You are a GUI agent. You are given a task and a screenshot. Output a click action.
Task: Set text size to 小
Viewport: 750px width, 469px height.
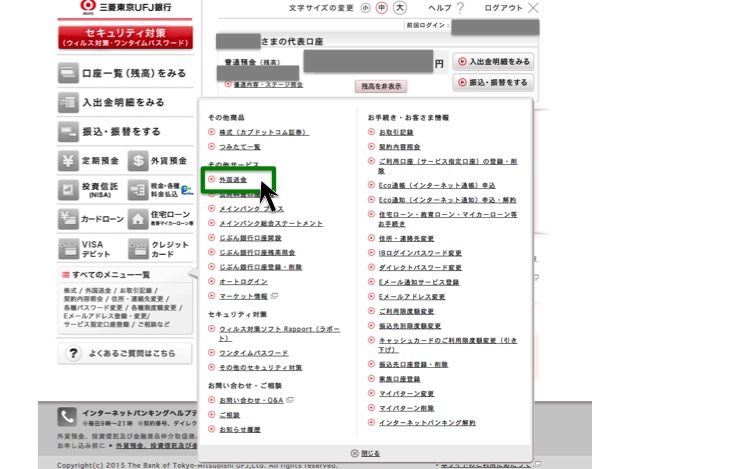click(365, 8)
